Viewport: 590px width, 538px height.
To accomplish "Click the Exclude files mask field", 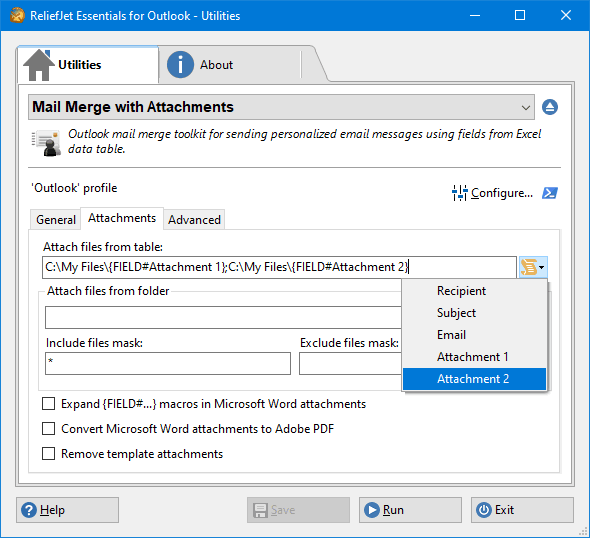I will [x=350, y=363].
